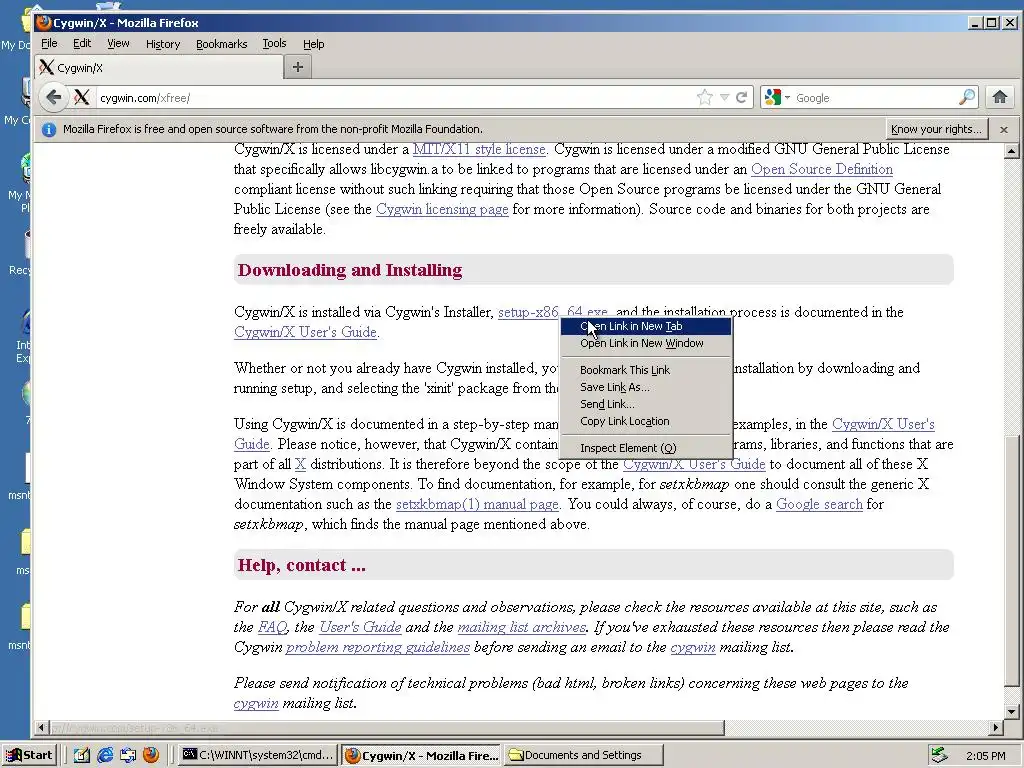Image resolution: width=1024 pixels, height=768 pixels.
Task: Open the History menu
Action: coord(163,44)
